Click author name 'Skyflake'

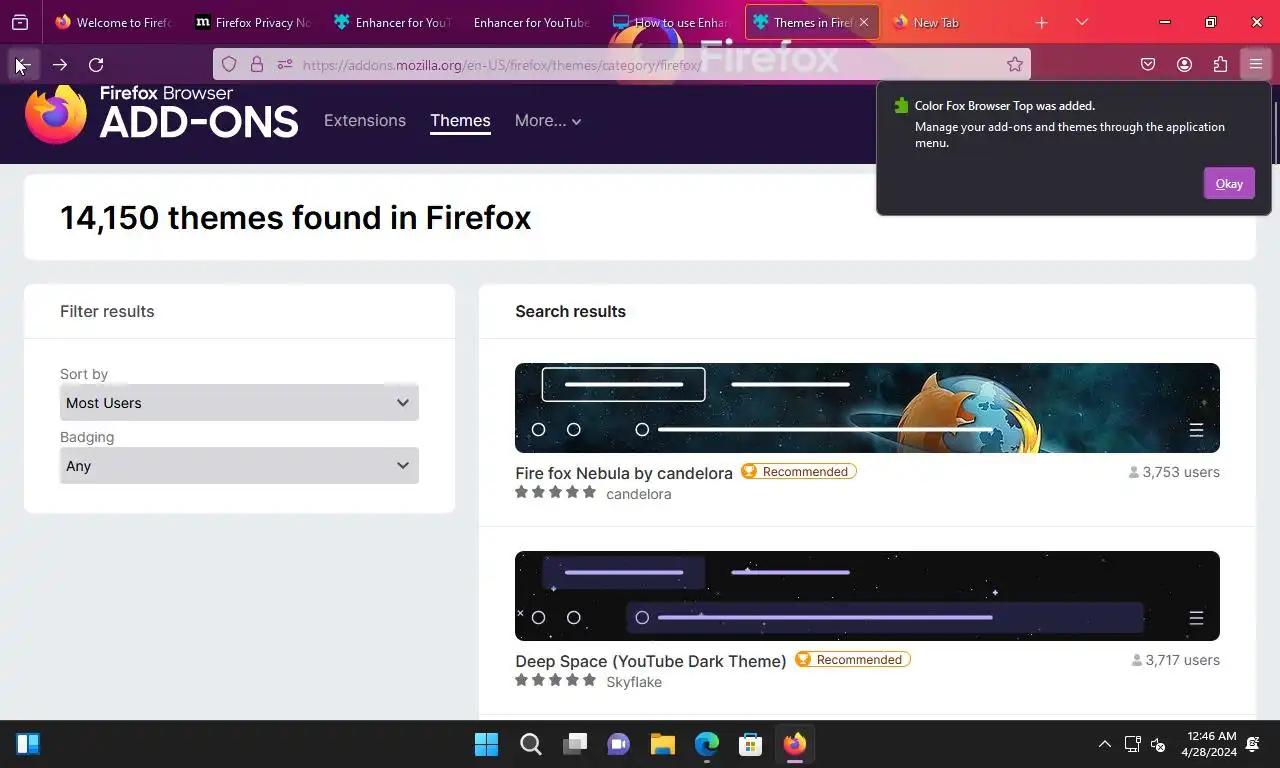[634, 682]
